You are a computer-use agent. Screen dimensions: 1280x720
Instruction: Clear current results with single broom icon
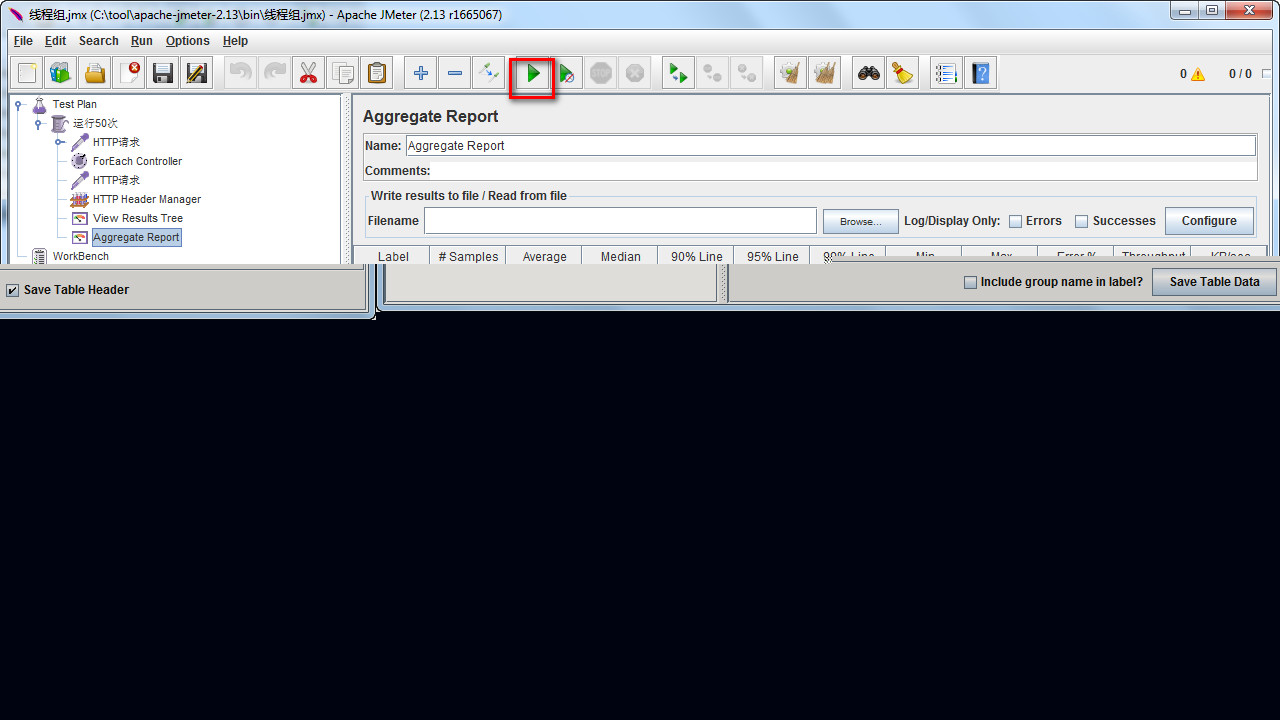pos(791,73)
